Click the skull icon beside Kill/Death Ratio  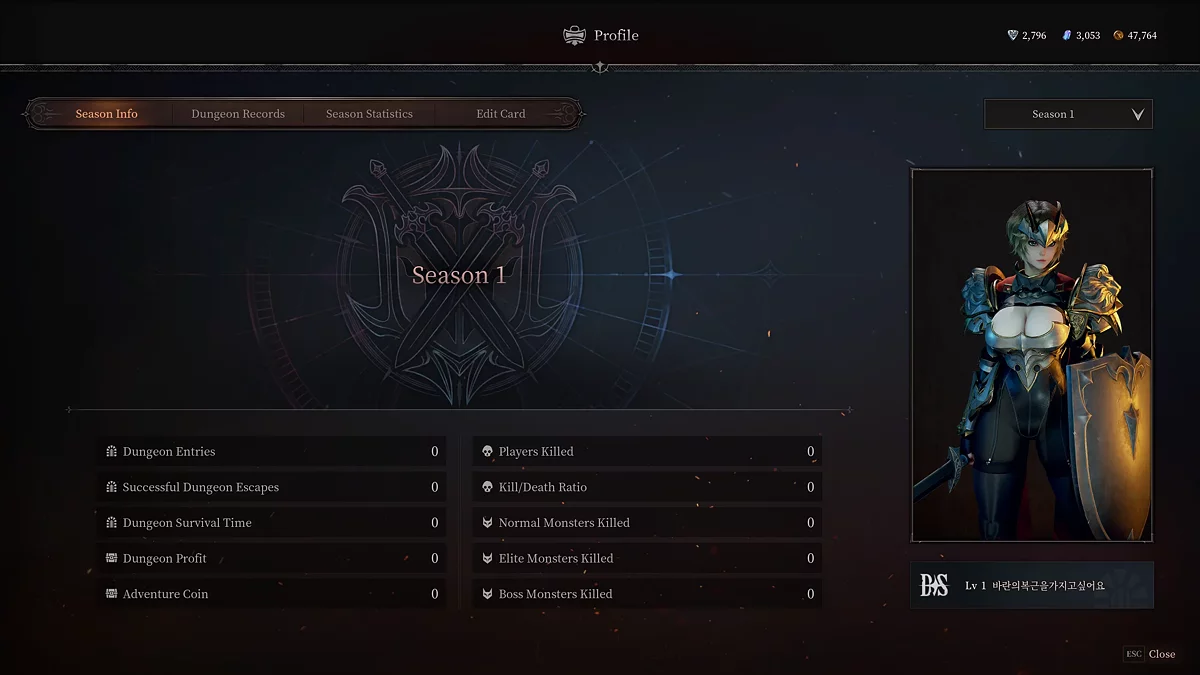tap(488, 487)
